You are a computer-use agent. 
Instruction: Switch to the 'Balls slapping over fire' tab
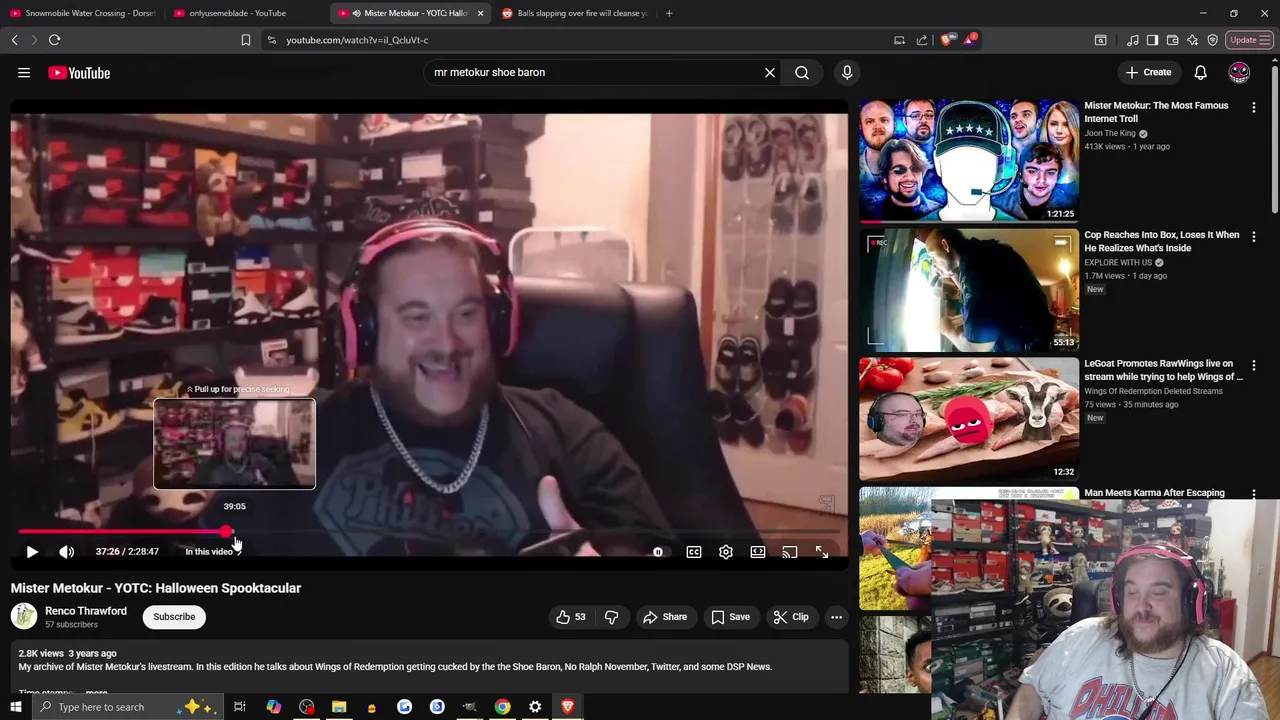pos(574,13)
